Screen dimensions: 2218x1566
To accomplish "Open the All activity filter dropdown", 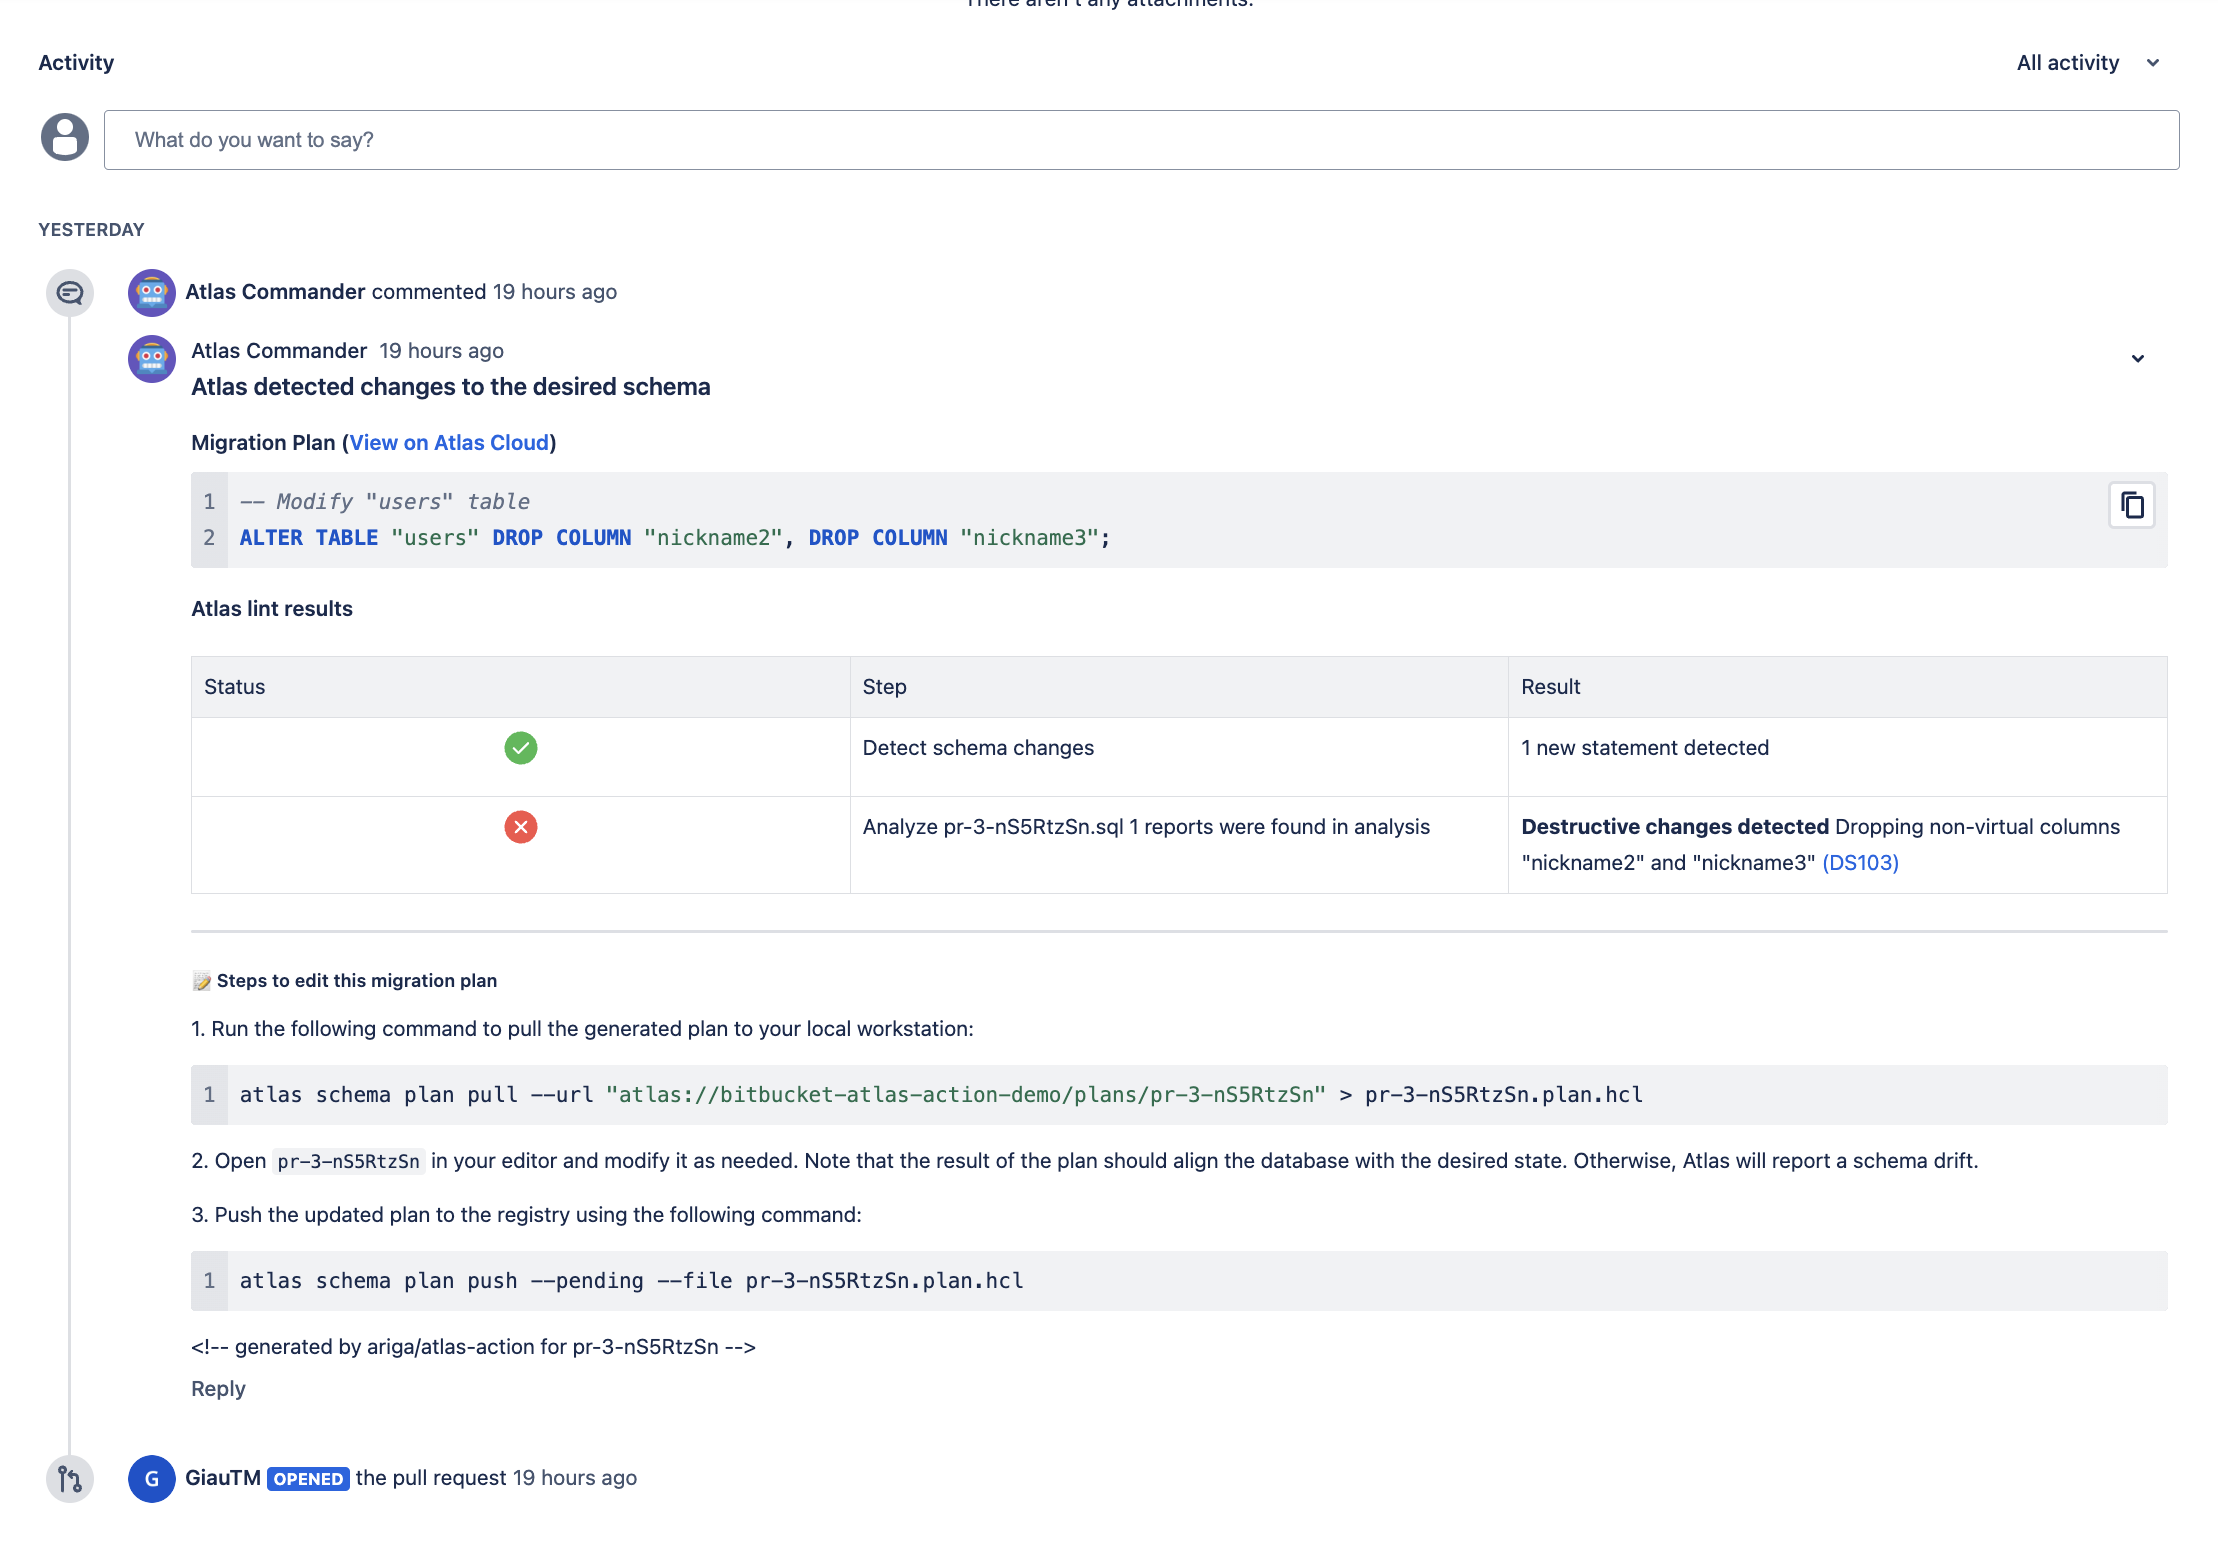I will (2087, 62).
